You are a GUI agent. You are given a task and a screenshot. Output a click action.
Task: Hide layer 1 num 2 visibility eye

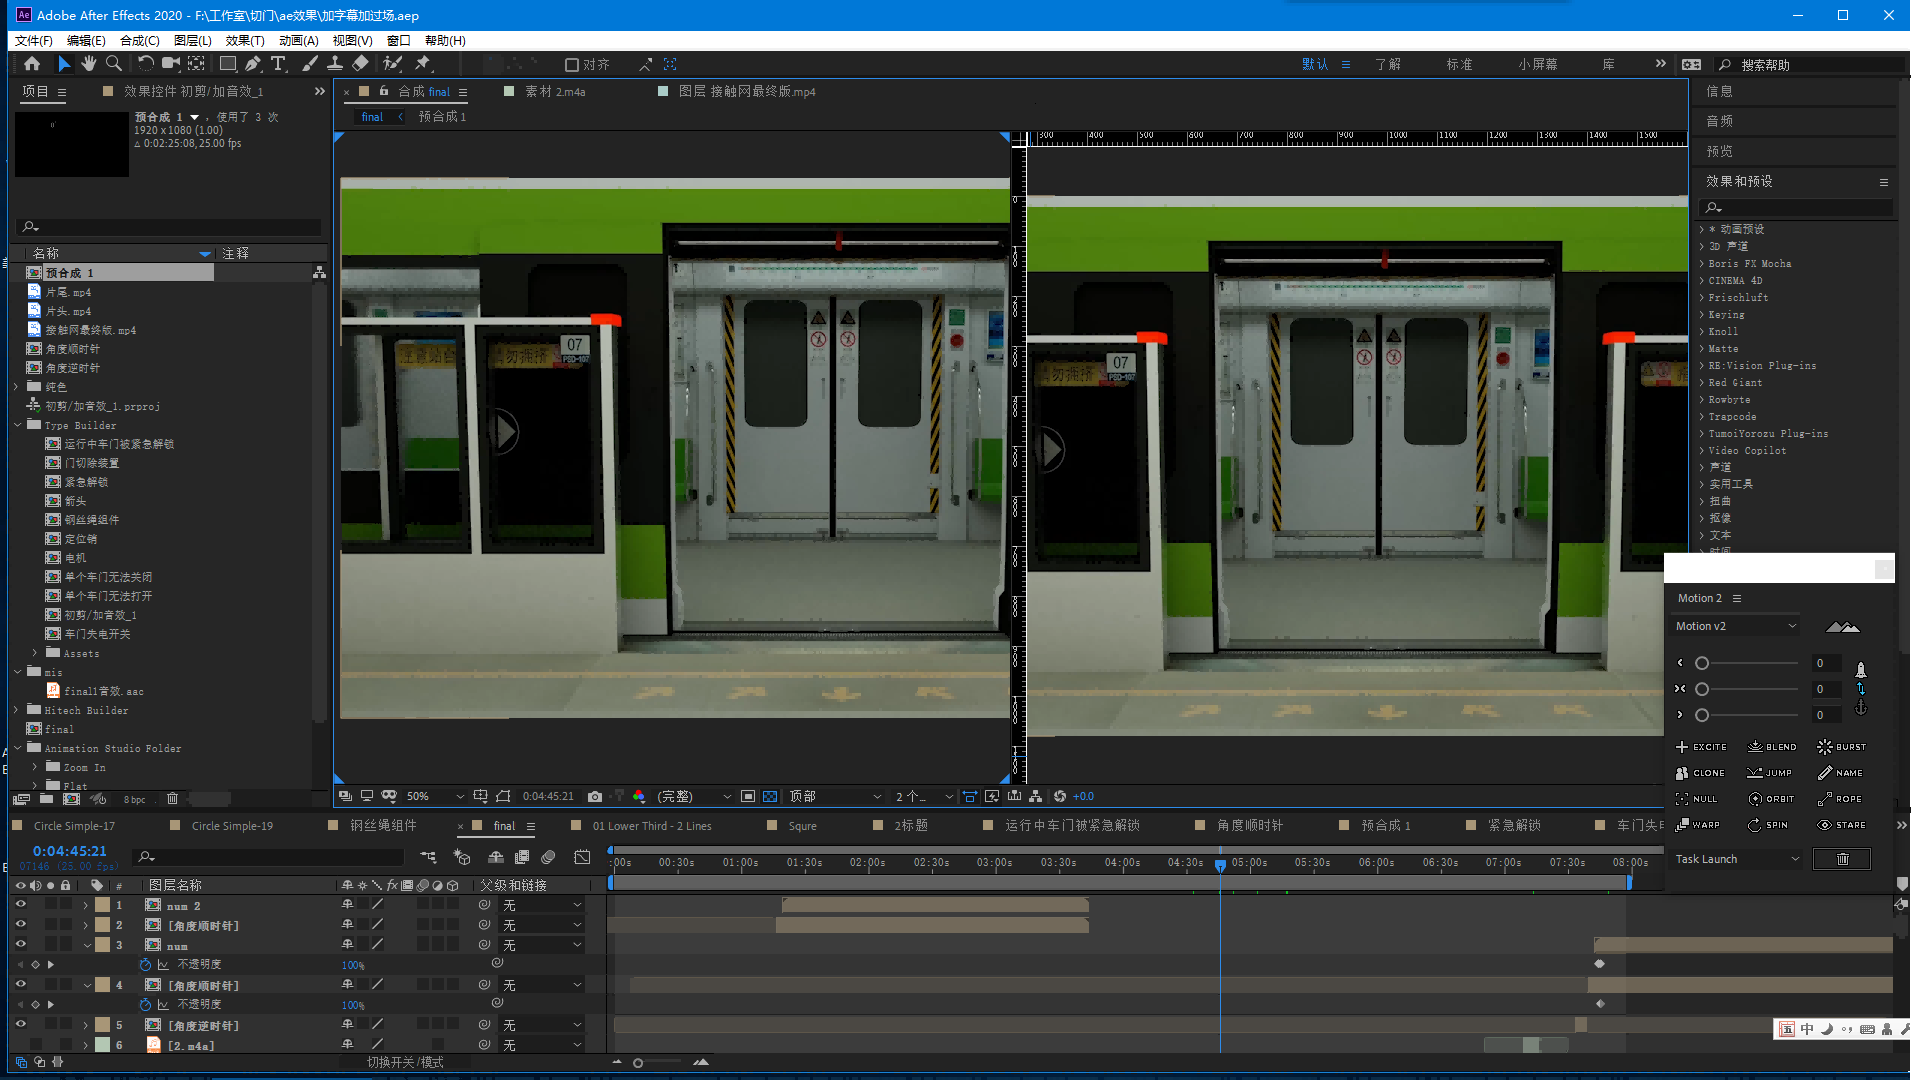tap(20, 905)
